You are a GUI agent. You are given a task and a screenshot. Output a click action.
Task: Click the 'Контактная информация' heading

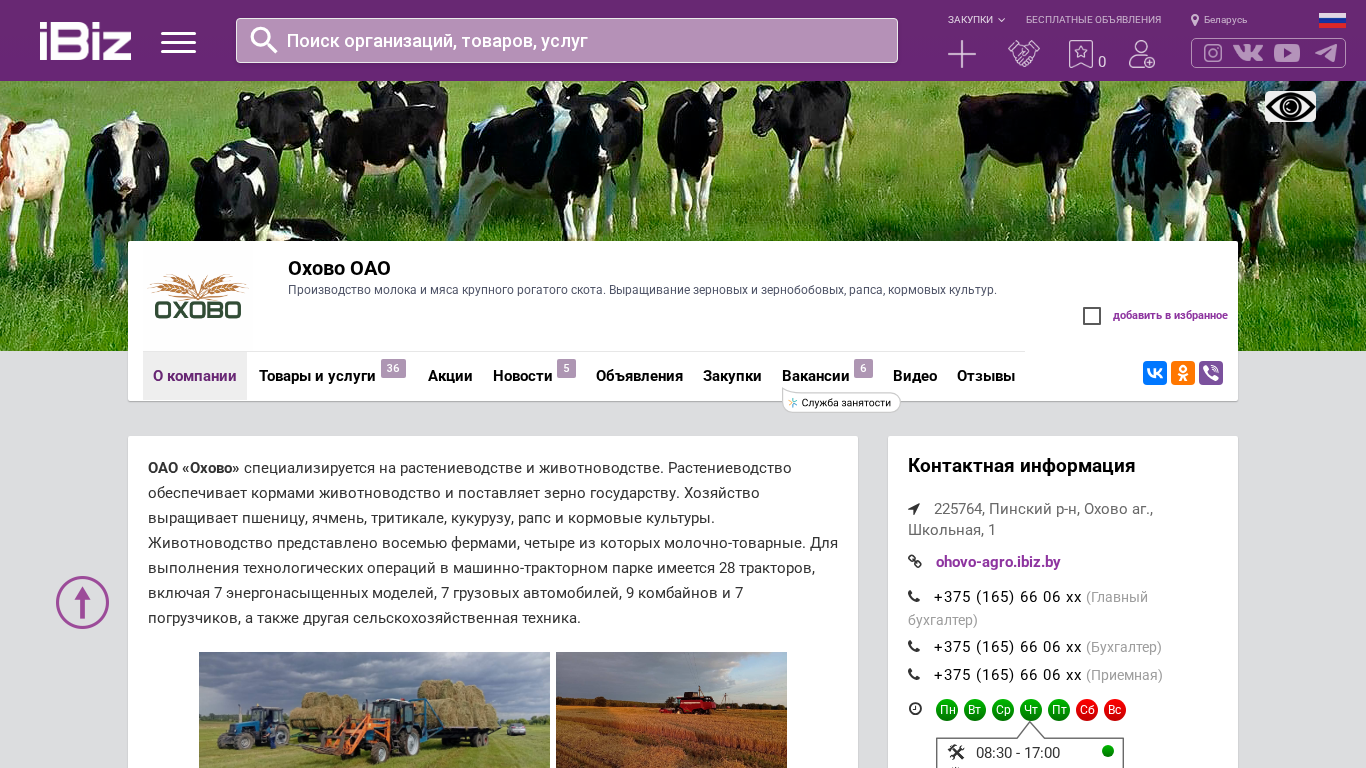pyautogui.click(x=1021, y=466)
